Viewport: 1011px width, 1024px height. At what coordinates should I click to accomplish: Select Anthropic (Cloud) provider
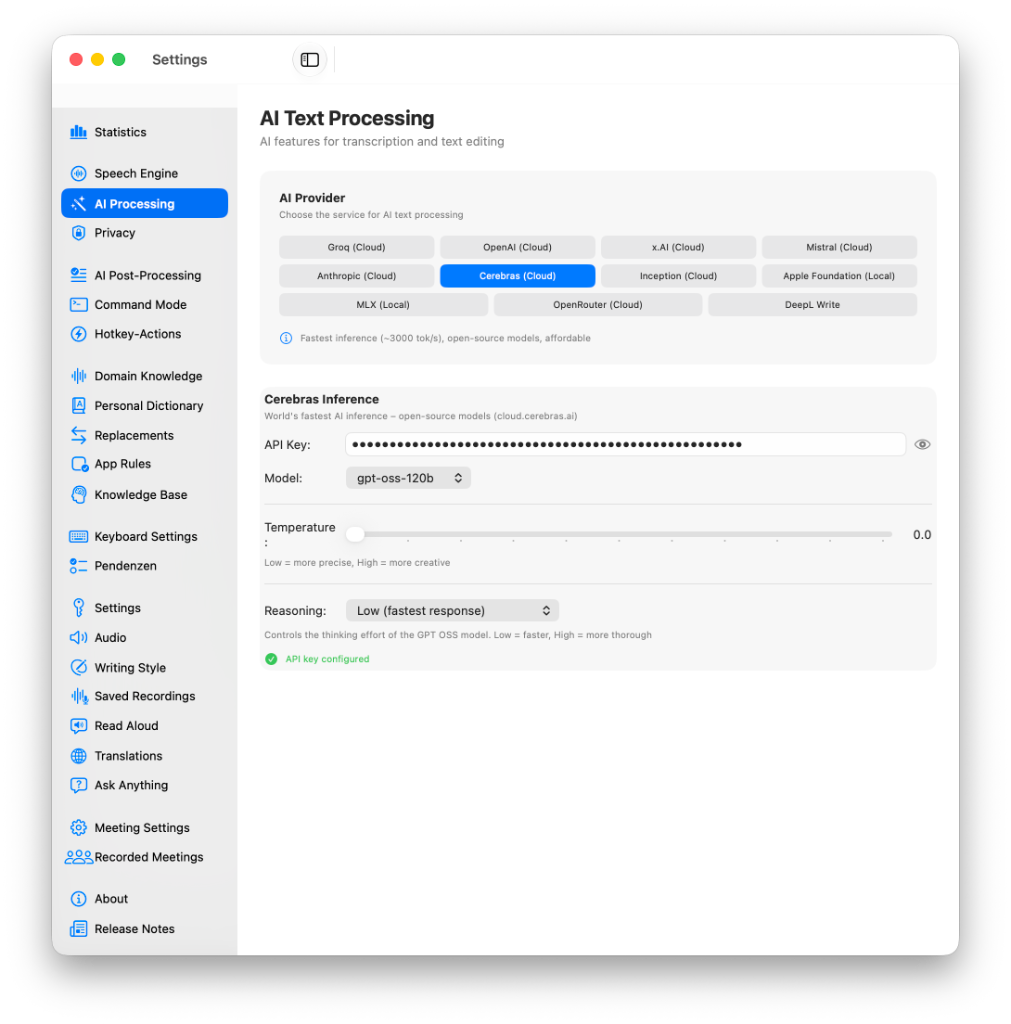pos(357,276)
